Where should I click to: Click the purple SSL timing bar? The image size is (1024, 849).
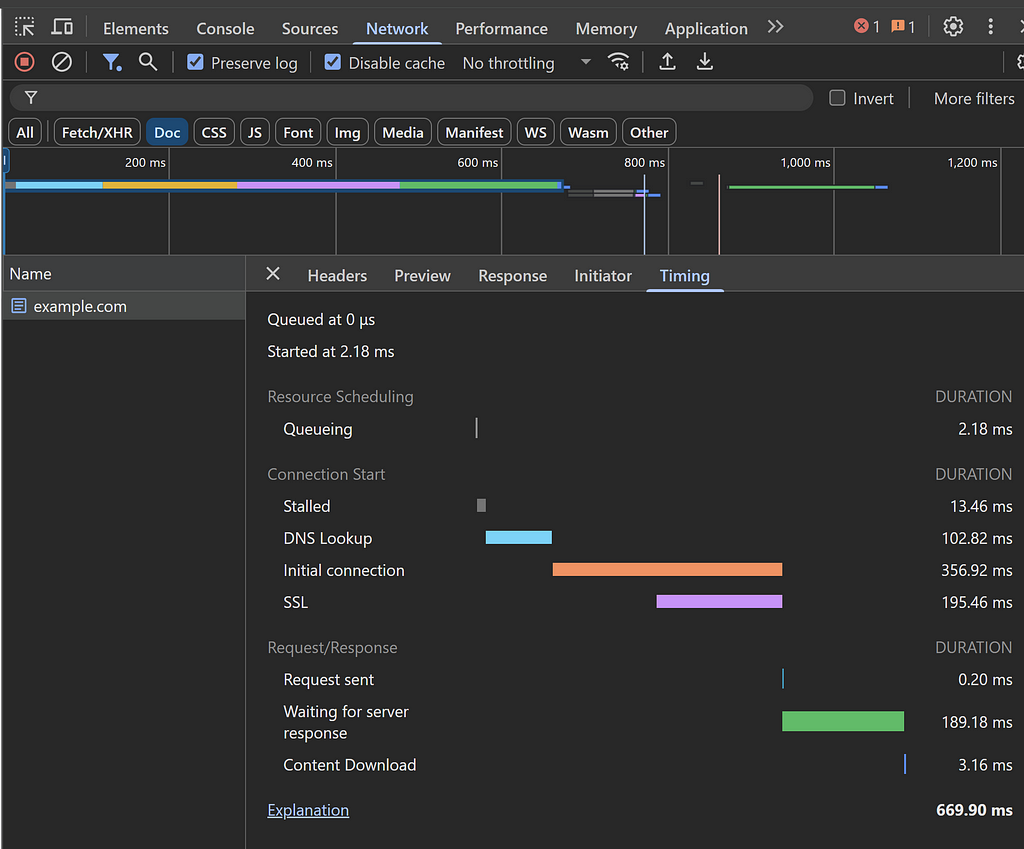[x=719, y=601]
